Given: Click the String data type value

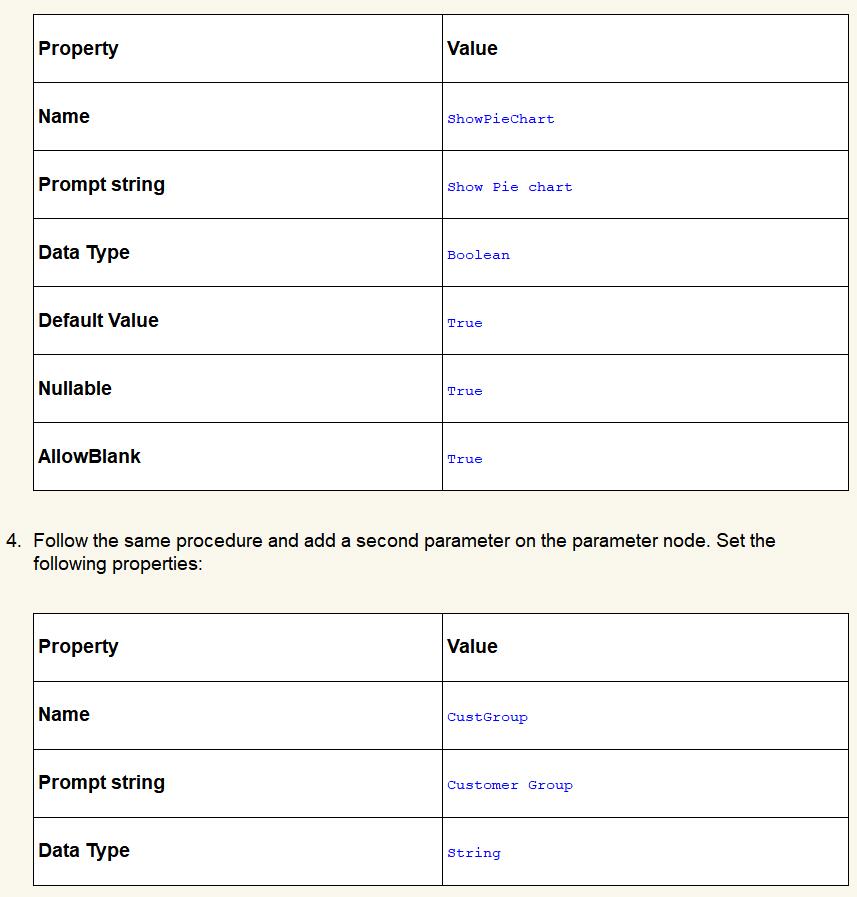Looking at the screenshot, I should [473, 853].
